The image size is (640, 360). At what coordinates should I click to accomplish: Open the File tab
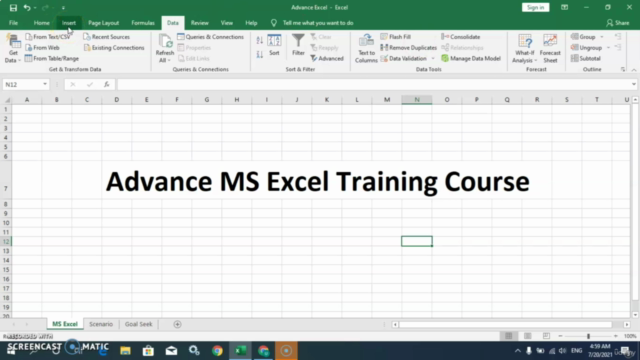(x=13, y=23)
